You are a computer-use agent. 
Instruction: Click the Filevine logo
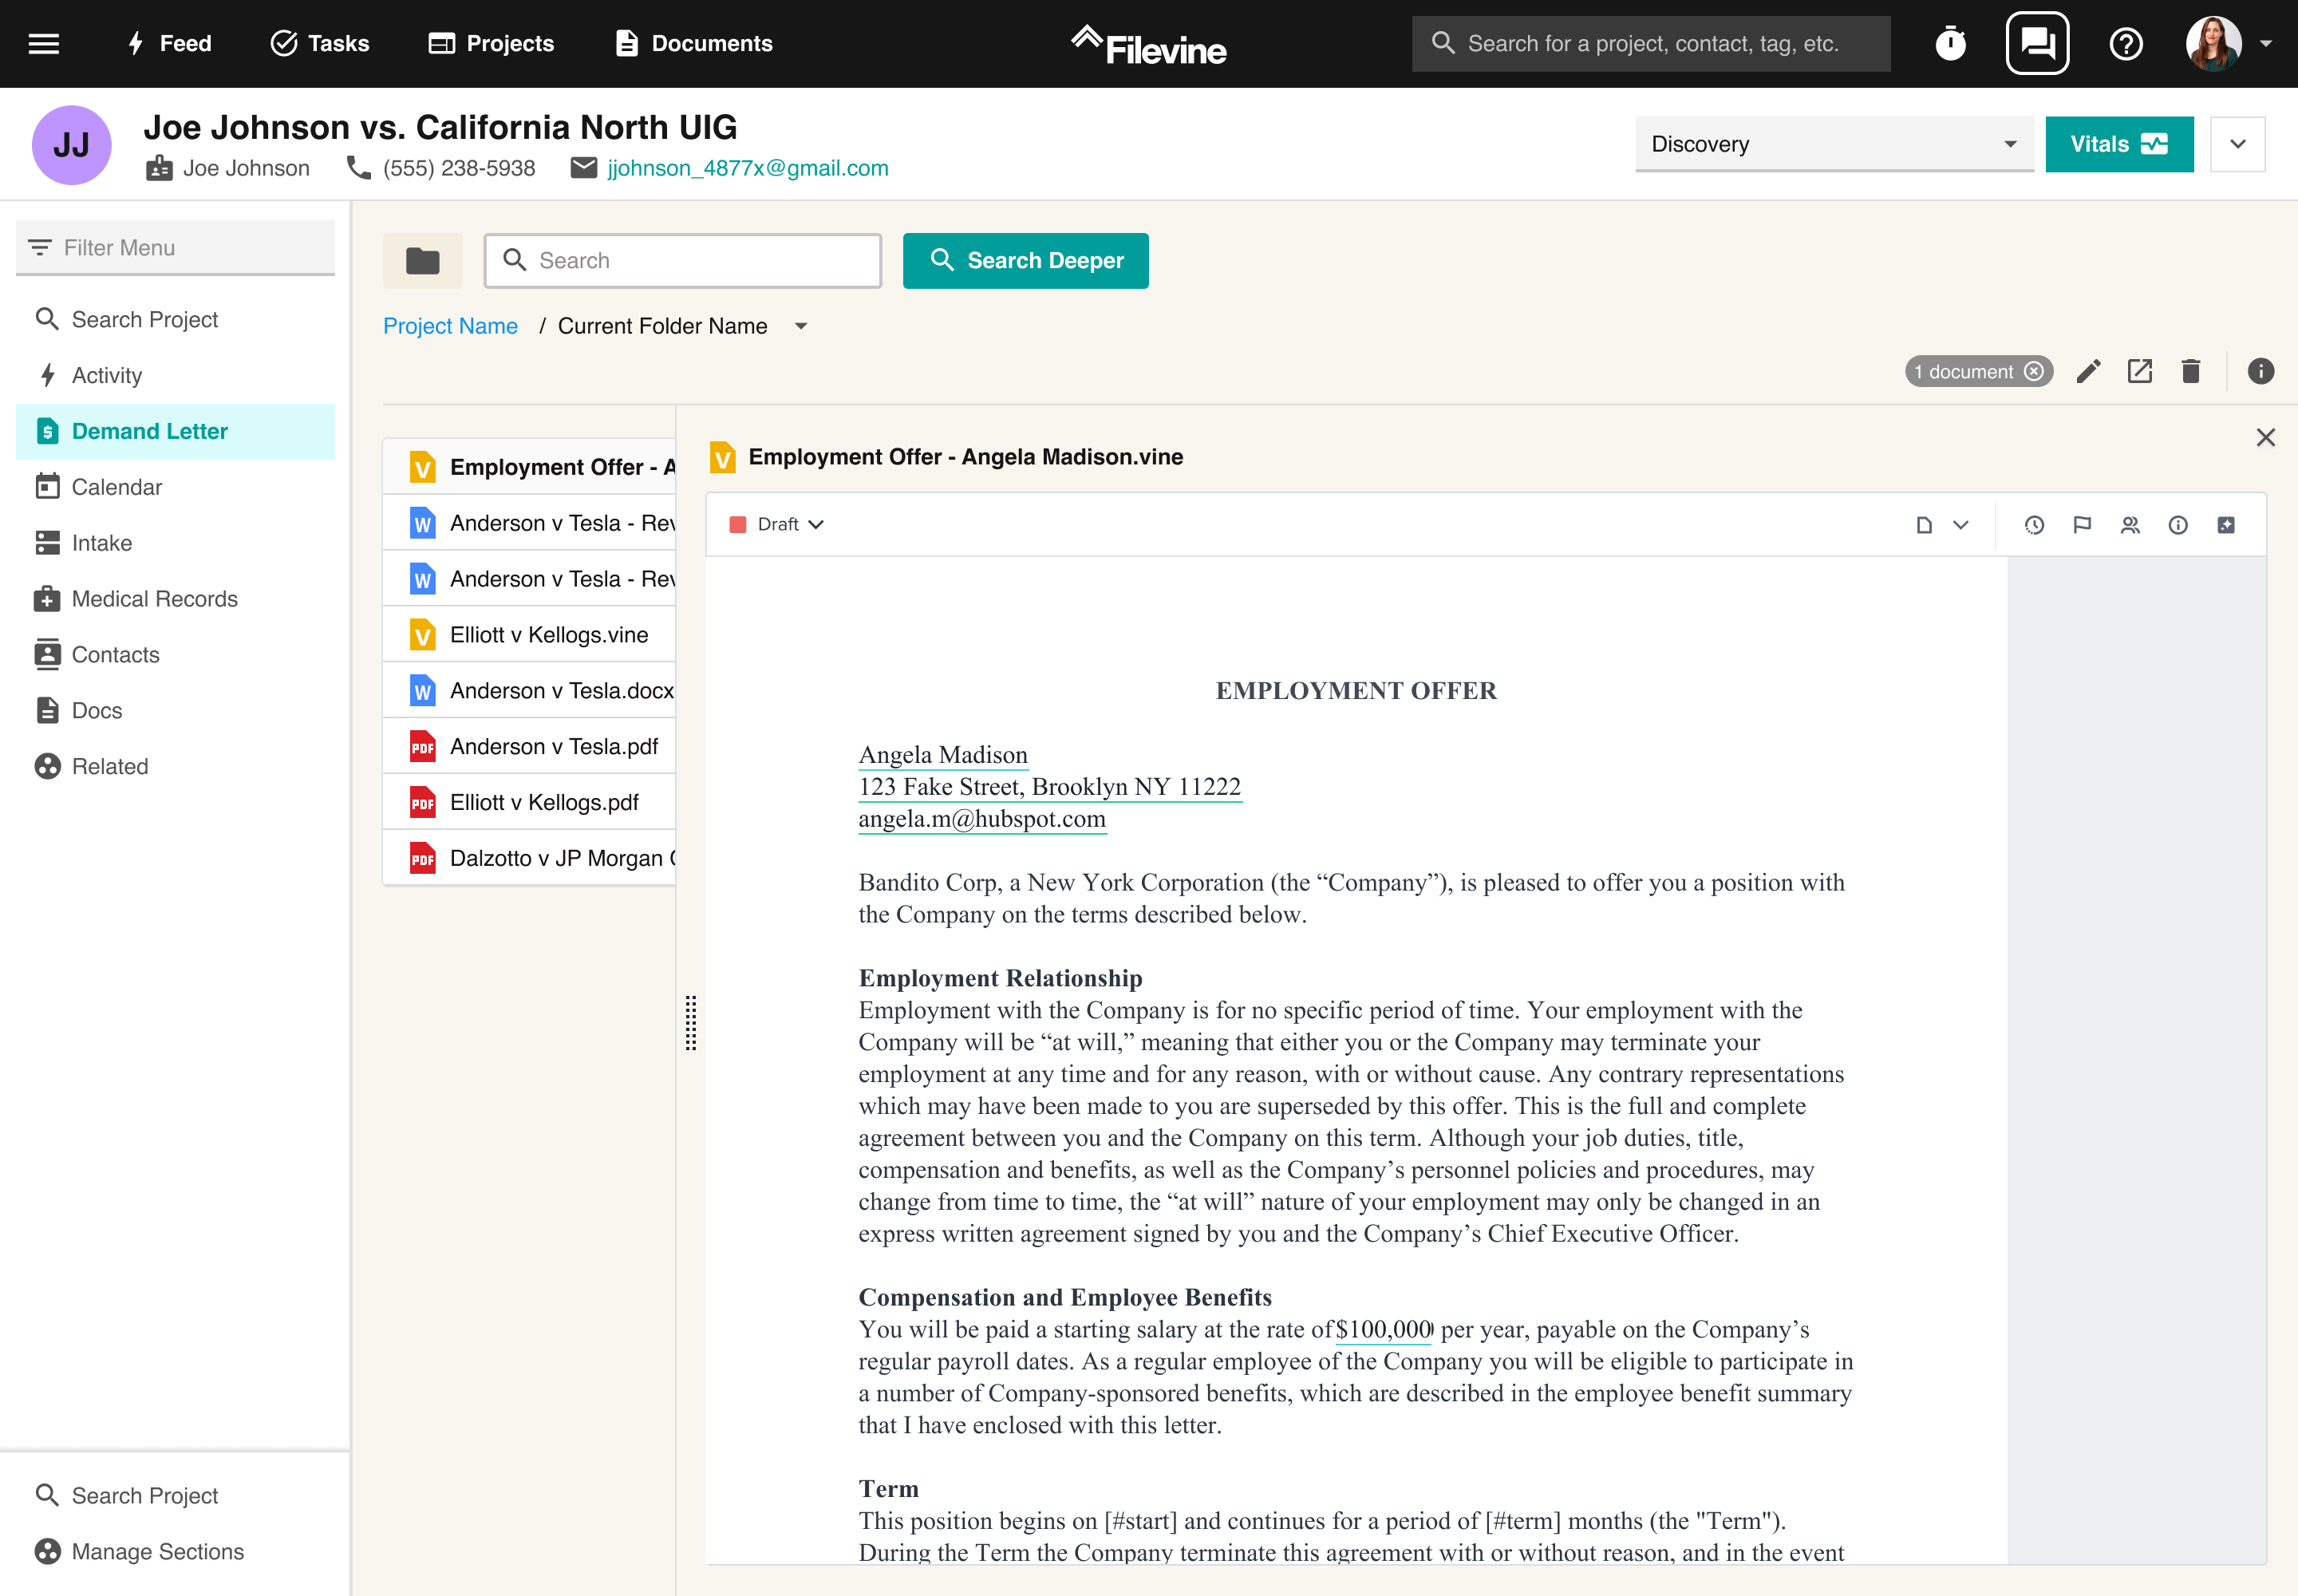click(x=1148, y=45)
